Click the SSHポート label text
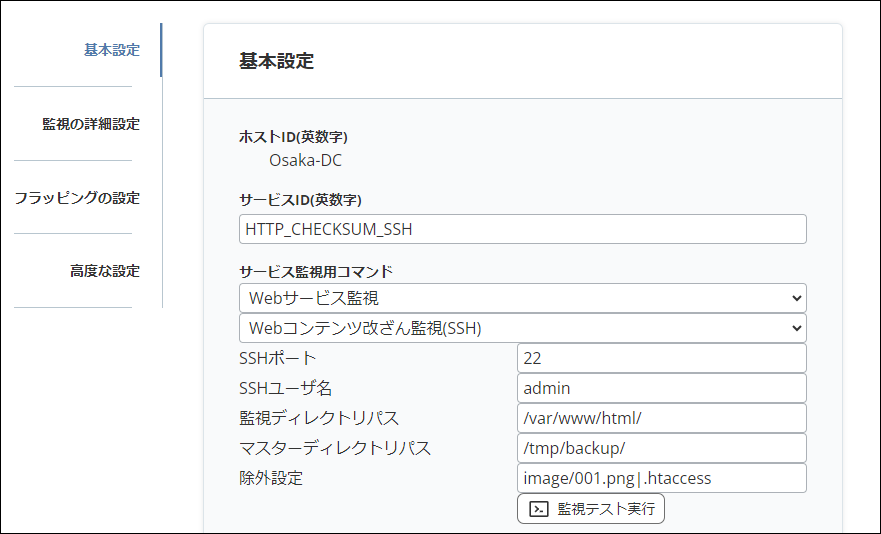This screenshot has width=881, height=534. click(278, 358)
